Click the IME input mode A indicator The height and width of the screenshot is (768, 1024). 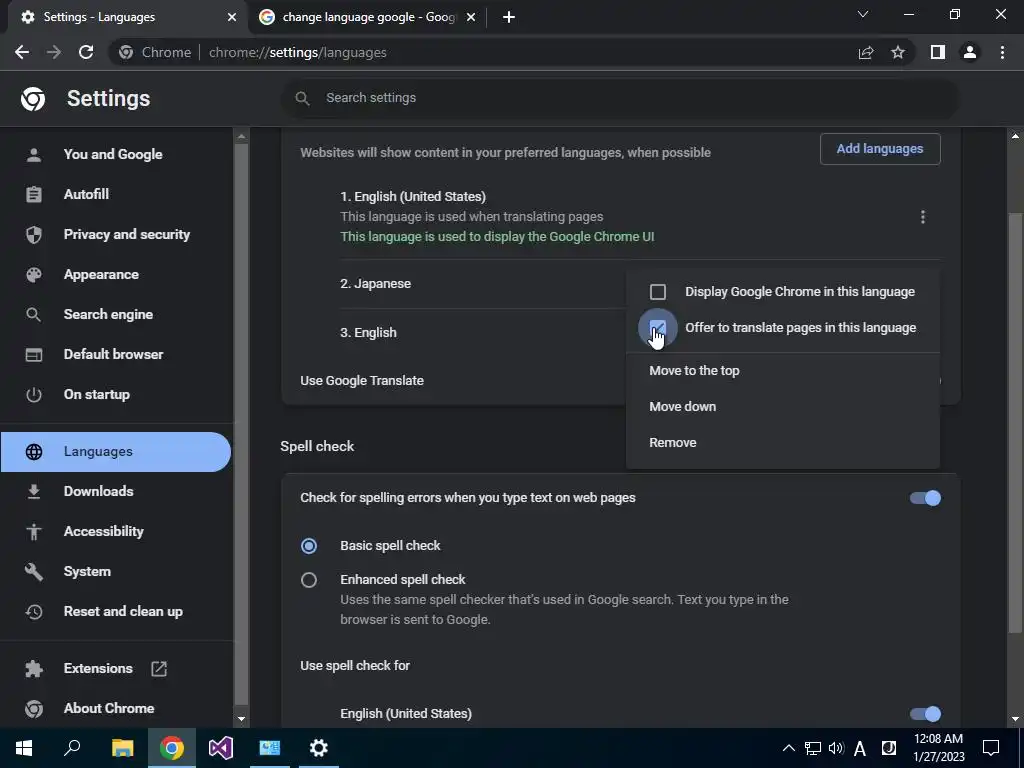tap(859, 748)
